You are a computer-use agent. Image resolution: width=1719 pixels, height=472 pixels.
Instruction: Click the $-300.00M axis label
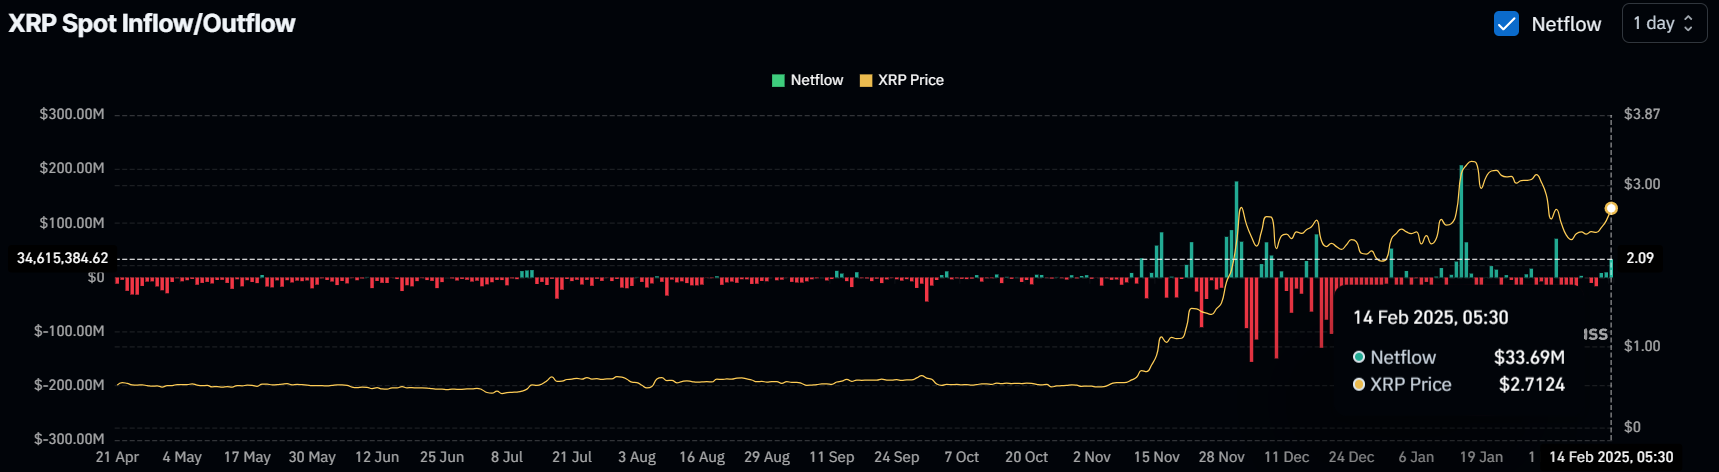(x=69, y=439)
